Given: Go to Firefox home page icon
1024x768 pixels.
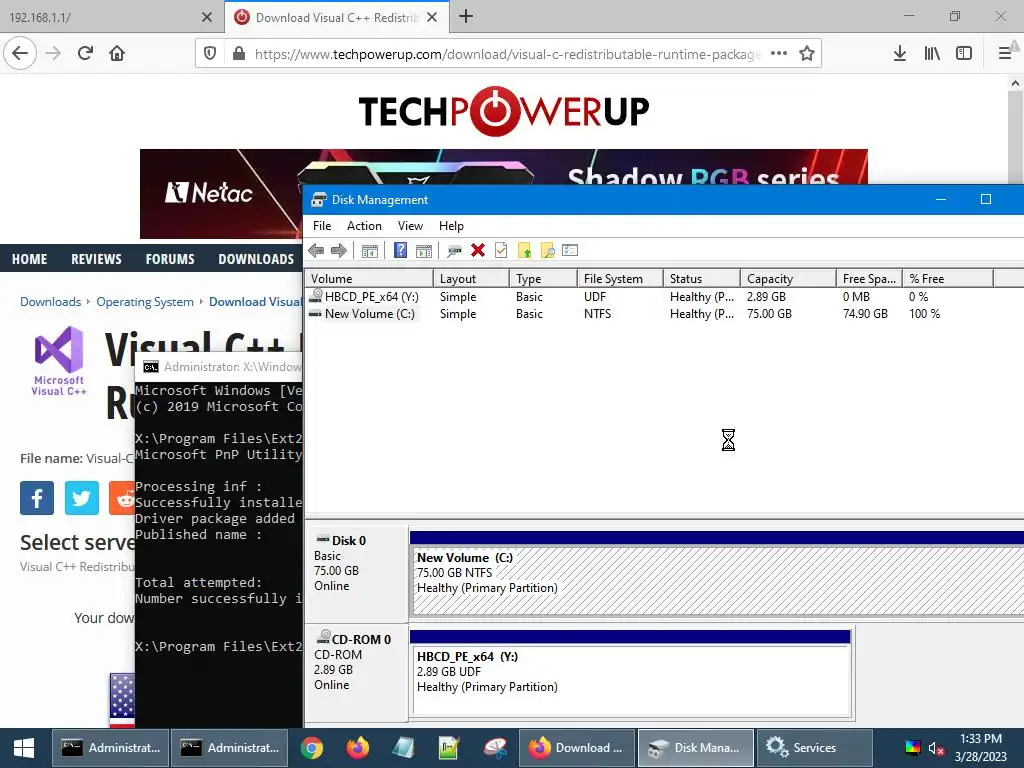Looking at the screenshot, I should pos(117,53).
